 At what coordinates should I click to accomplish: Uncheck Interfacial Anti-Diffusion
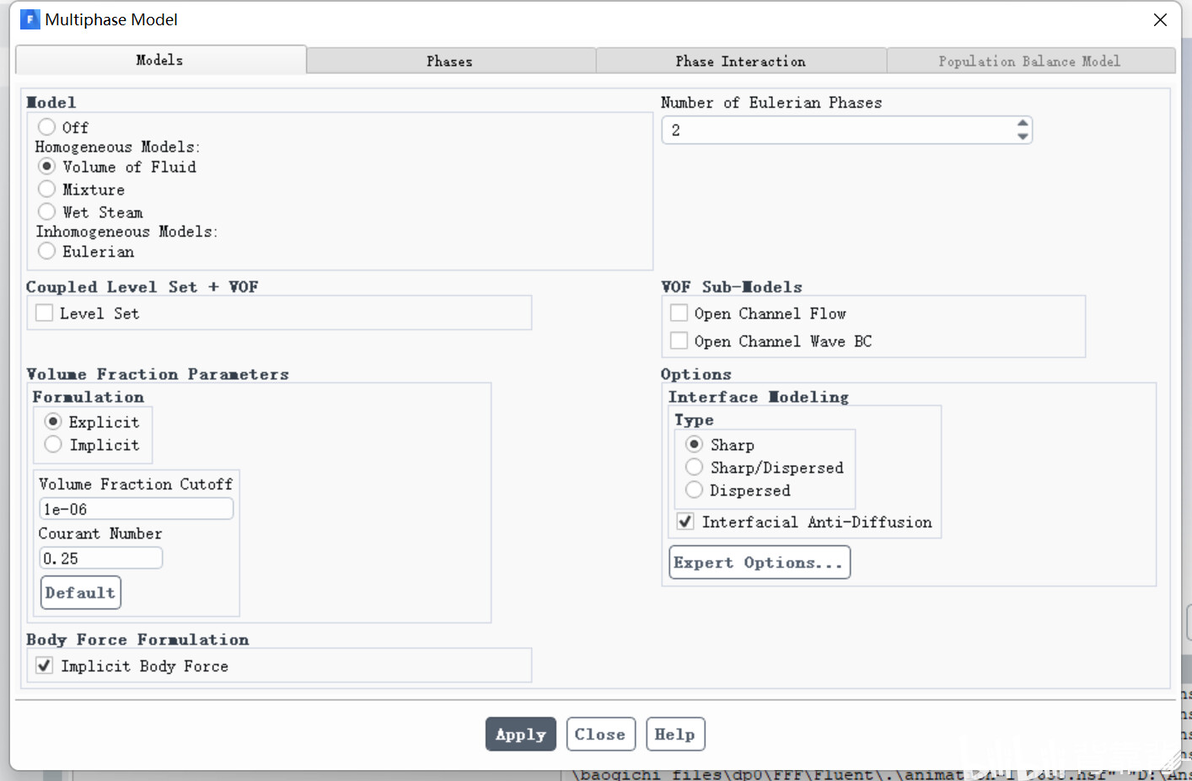click(x=685, y=522)
